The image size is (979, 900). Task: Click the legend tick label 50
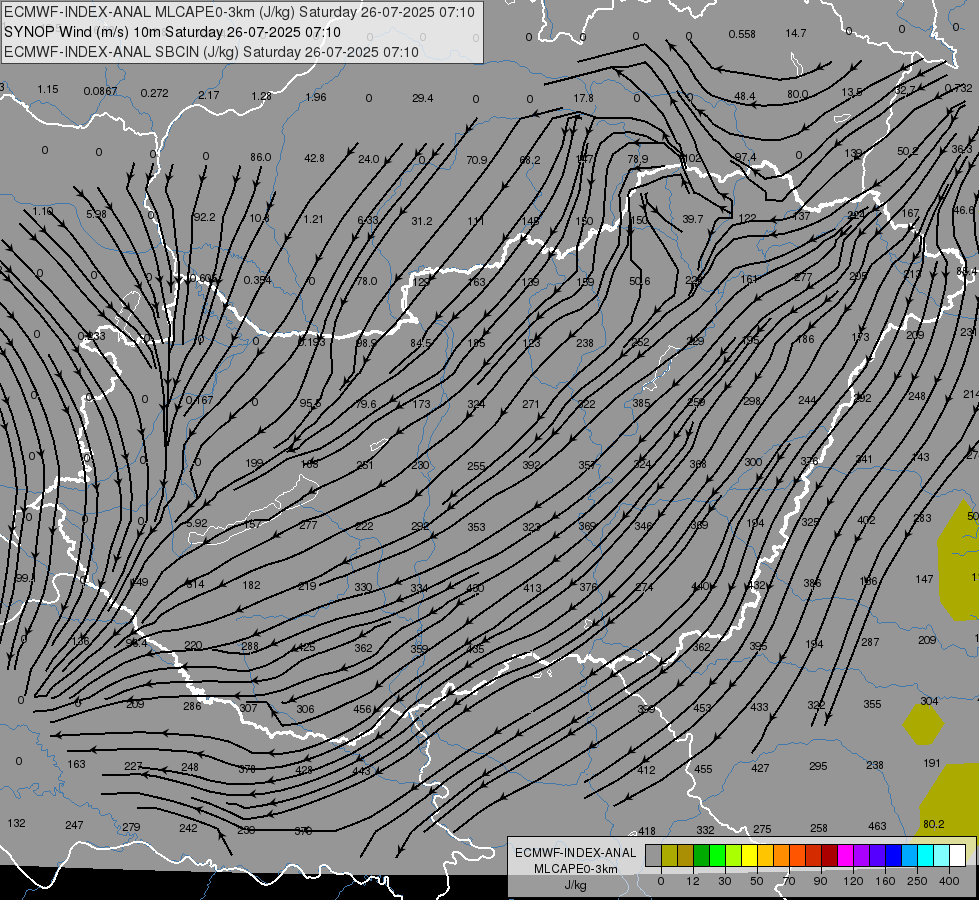(757, 881)
